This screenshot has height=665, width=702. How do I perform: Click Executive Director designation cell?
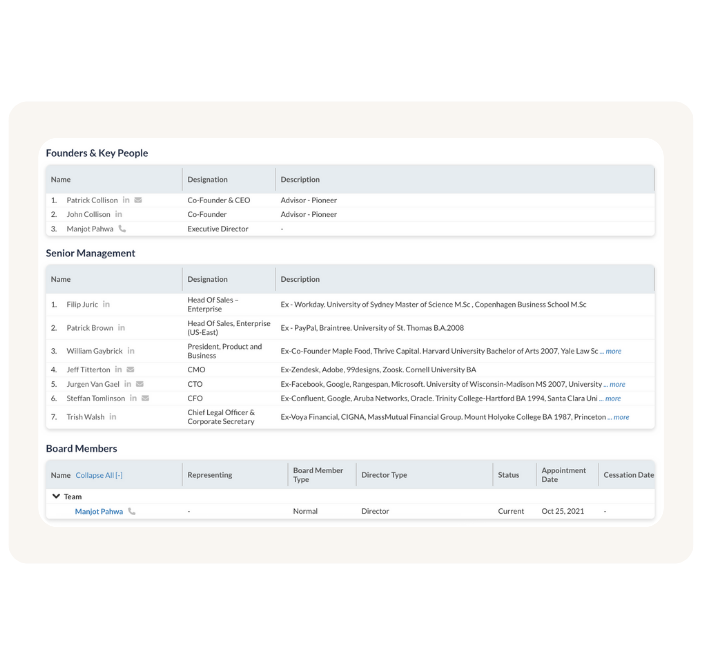pos(218,229)
